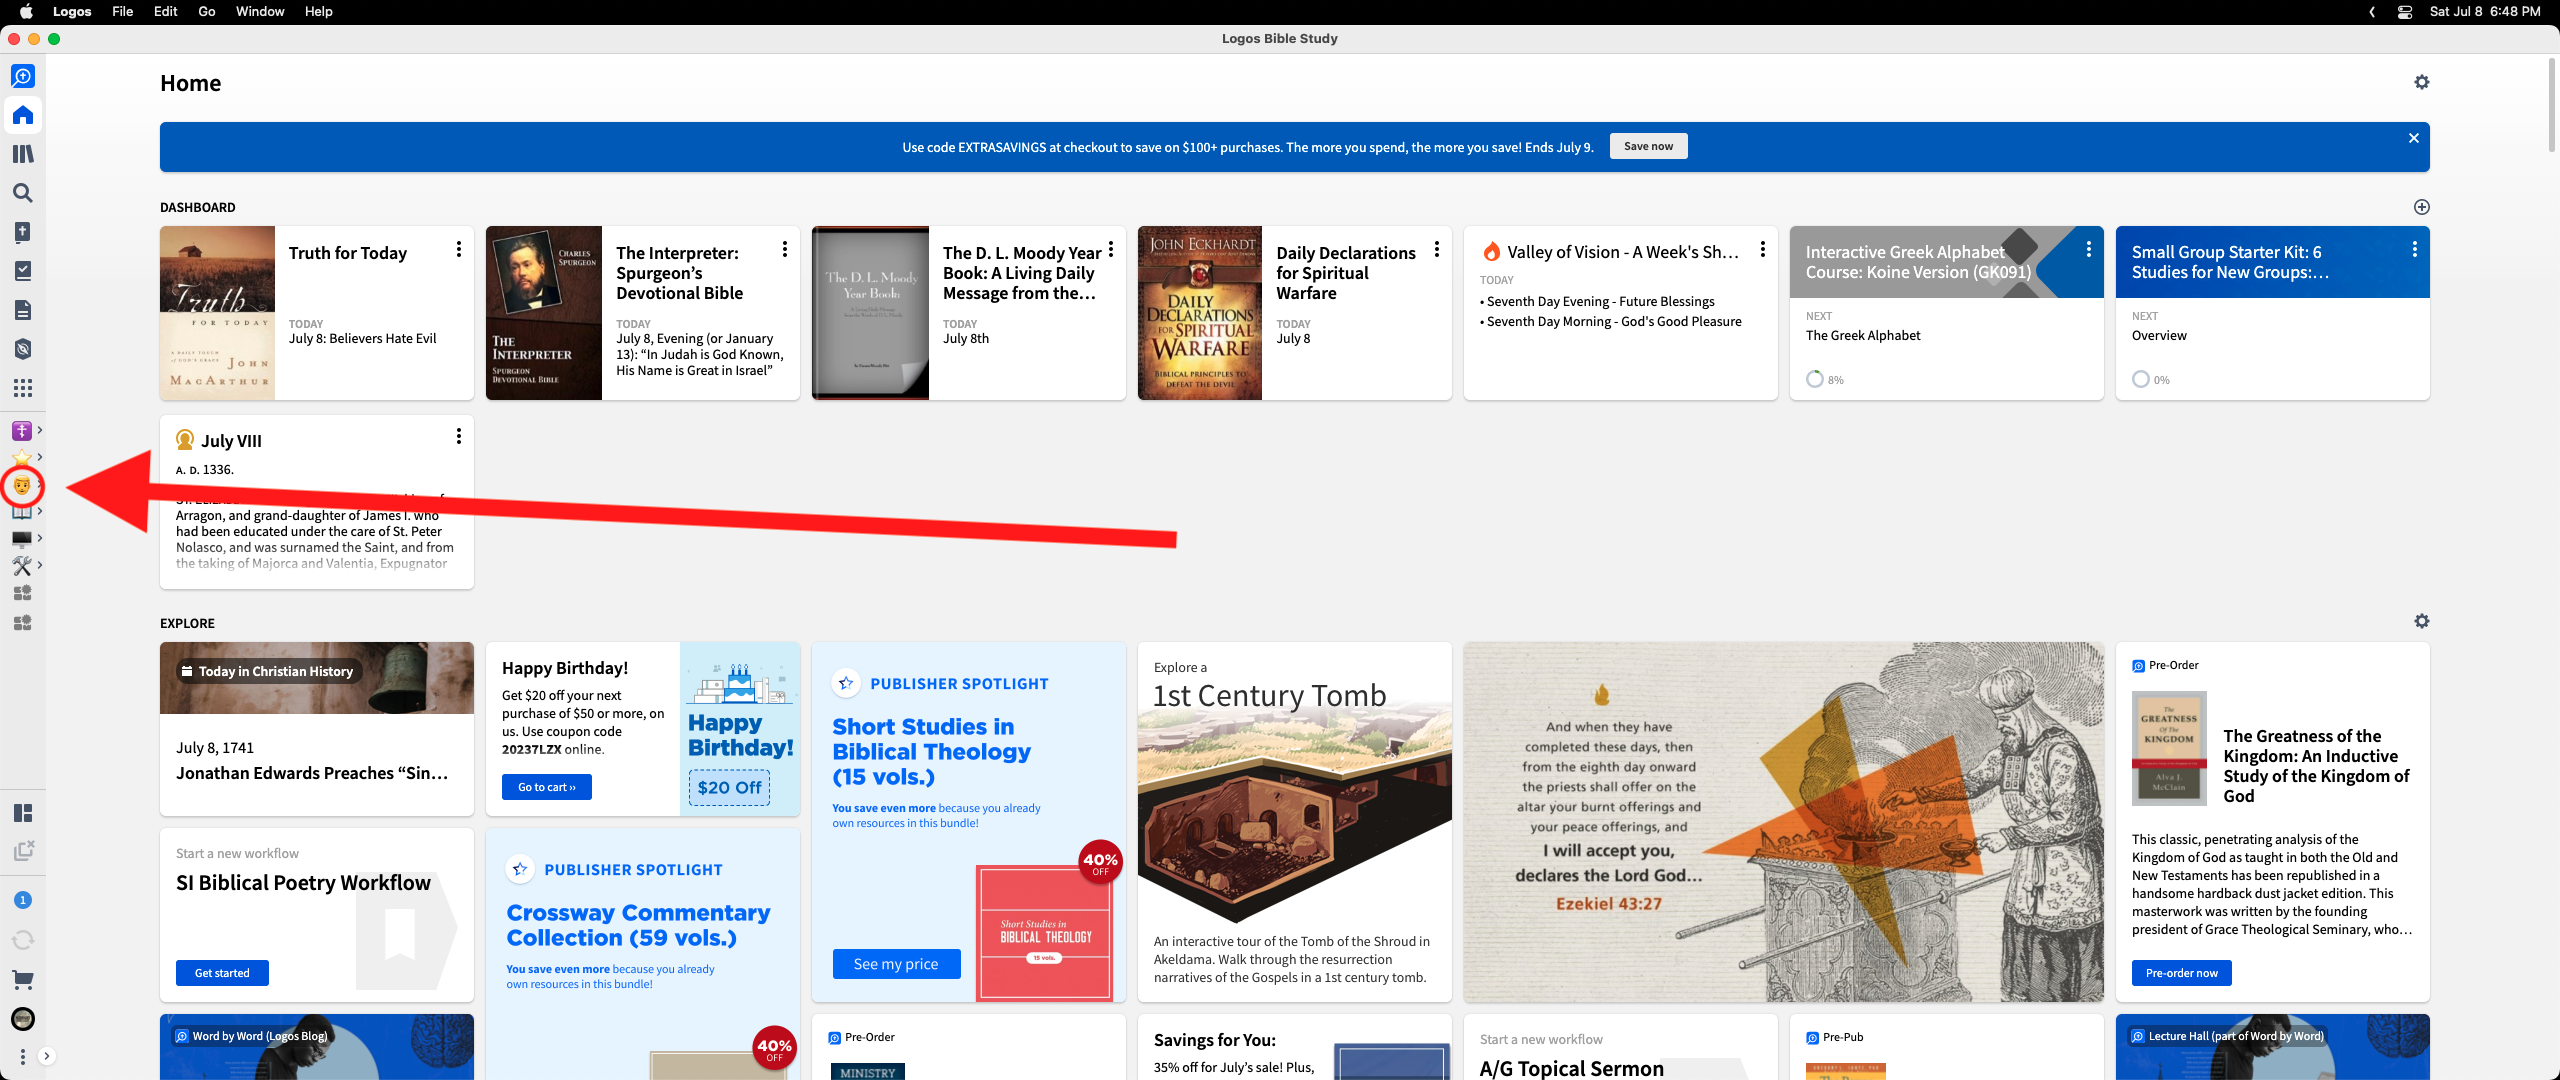The width and height of the screenshot is (2560, 1080).
Task: Expand the sidebar with the chevron button
Action: pos(46,1056)
